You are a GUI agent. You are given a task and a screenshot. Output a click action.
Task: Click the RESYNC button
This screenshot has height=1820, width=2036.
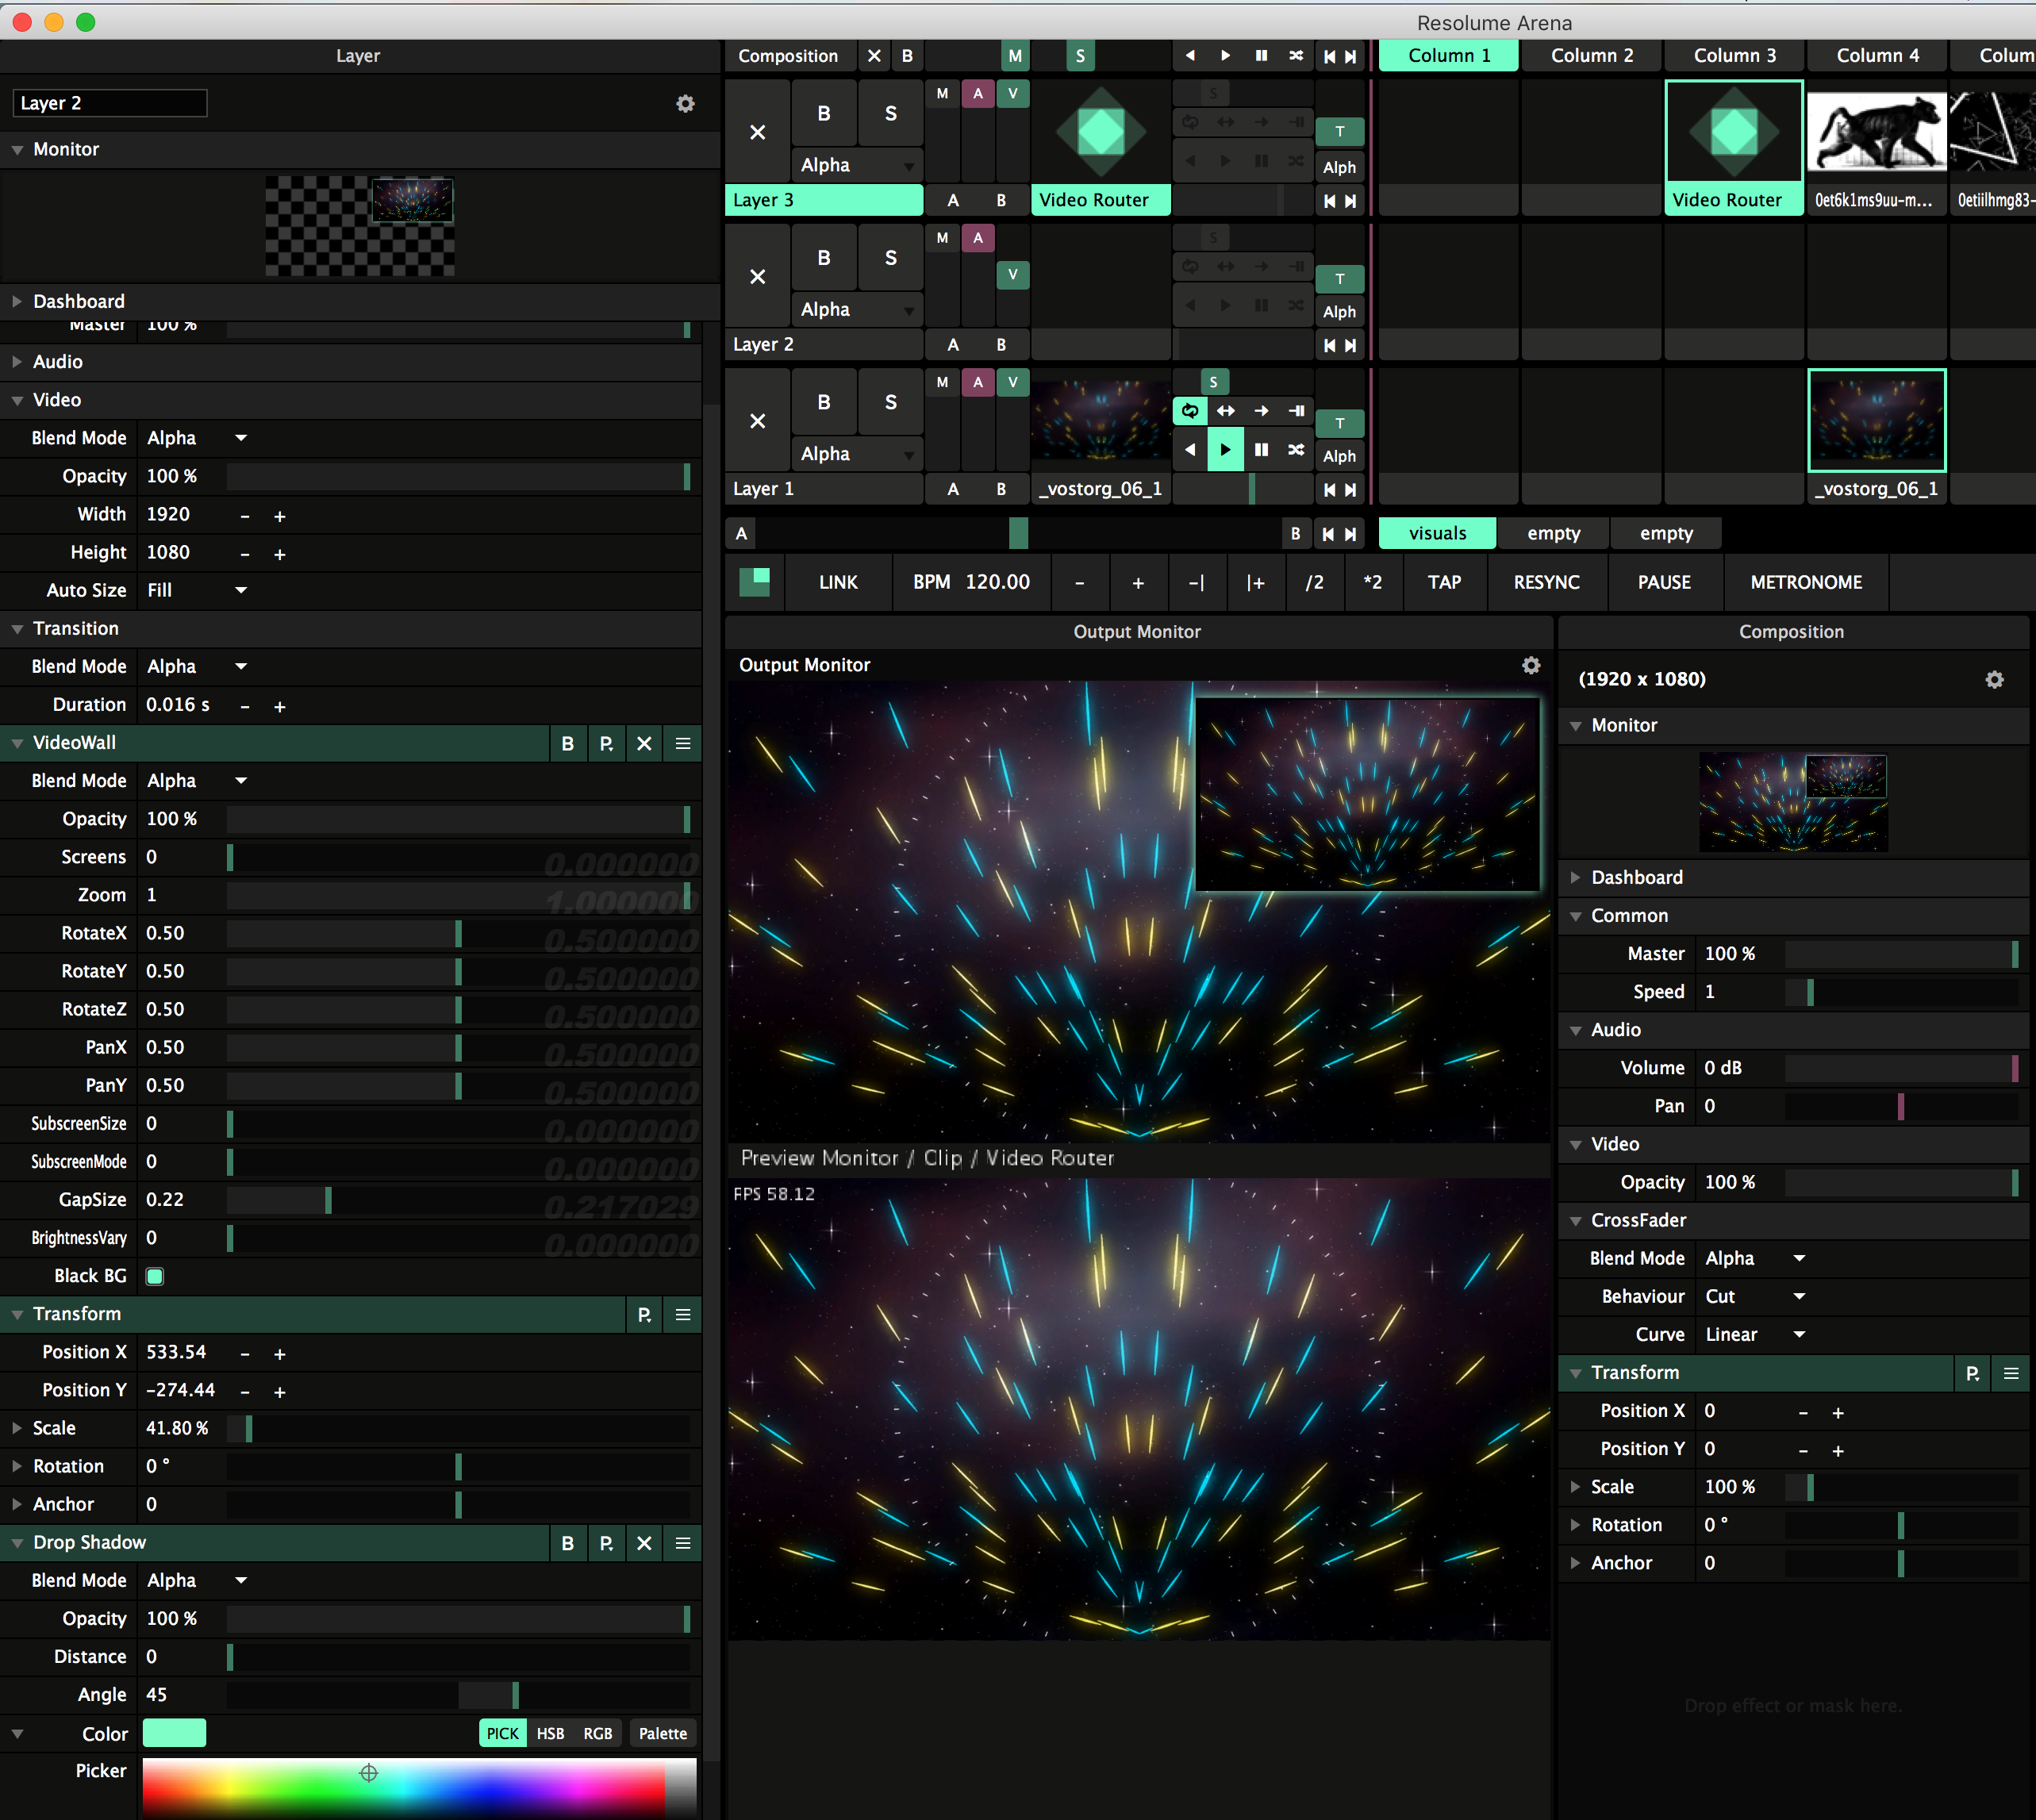tap(1546, 582)
